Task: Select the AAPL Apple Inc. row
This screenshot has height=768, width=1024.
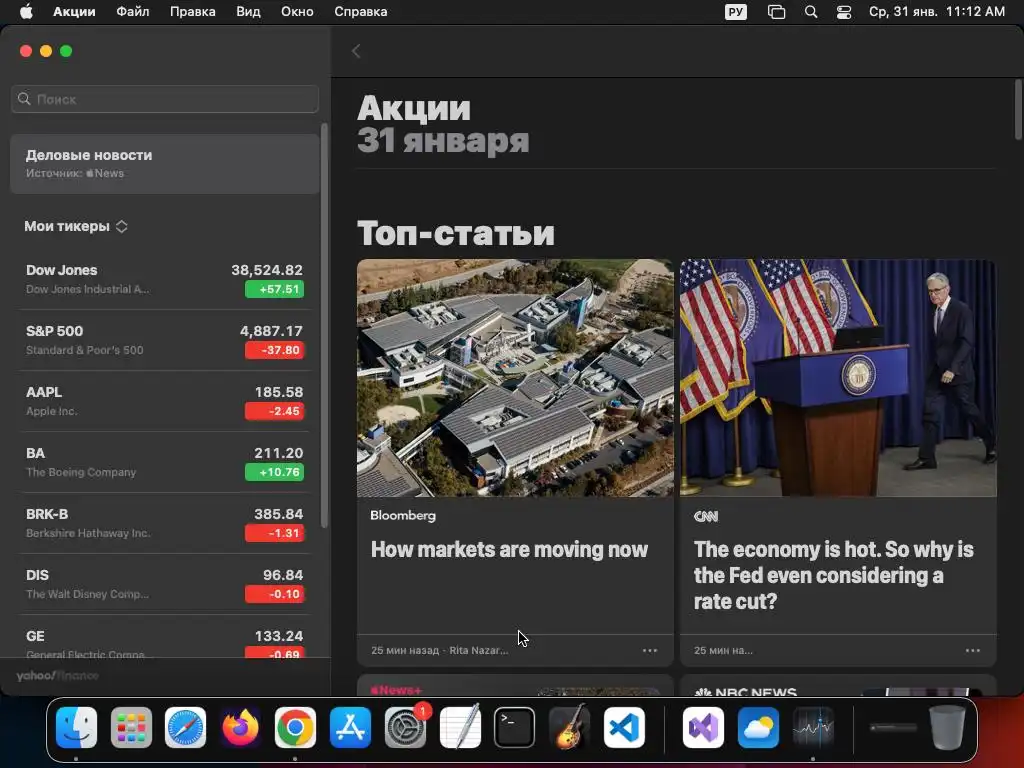Action: click(x=165, y=401)
